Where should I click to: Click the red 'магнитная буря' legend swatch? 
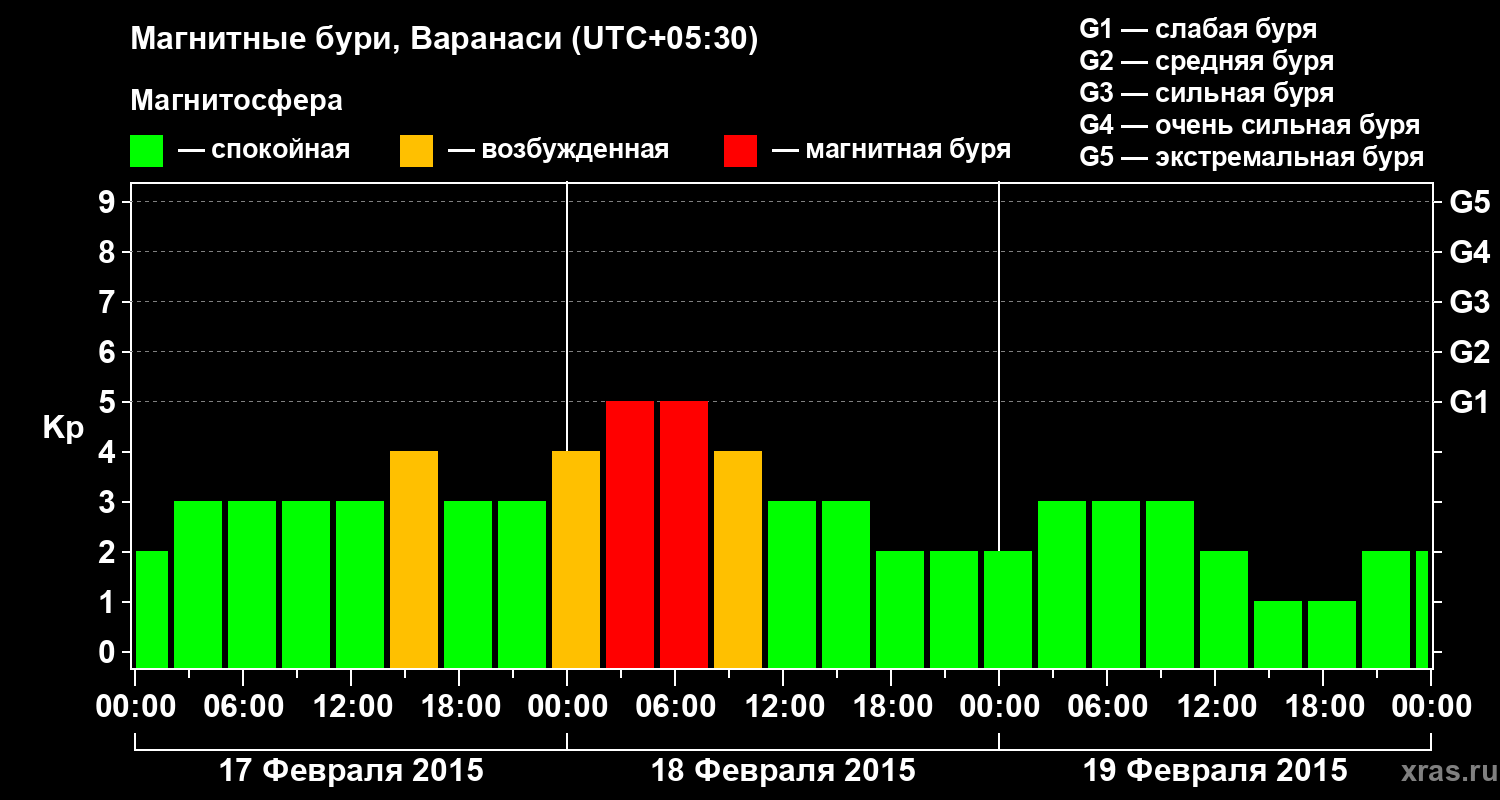pos(741,151)
